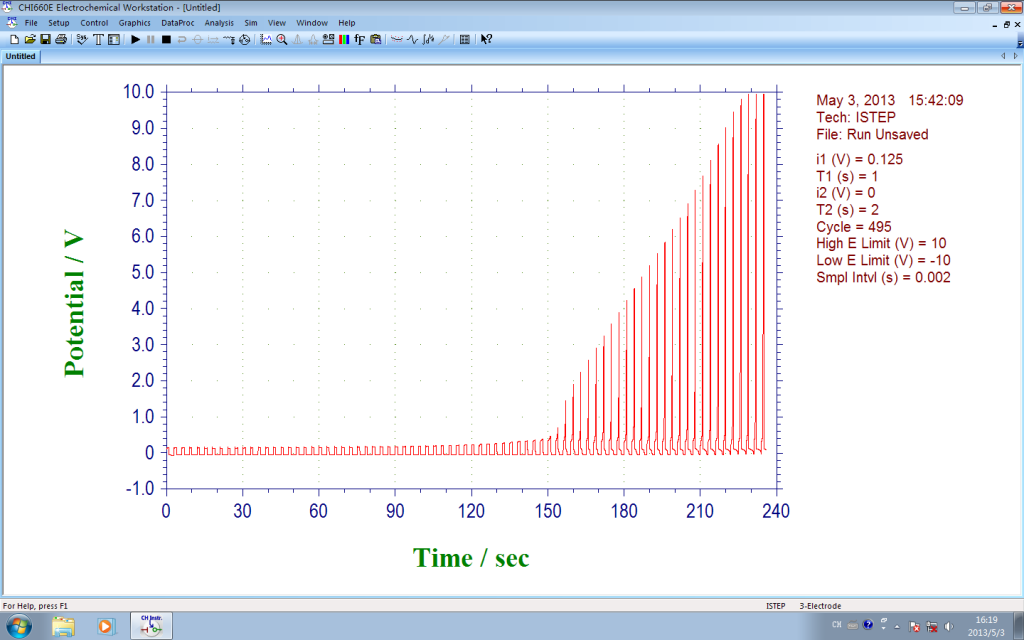Click the Run Experiment play button
Viewport: 1024px width, 640px height.
tap(136, 40)
